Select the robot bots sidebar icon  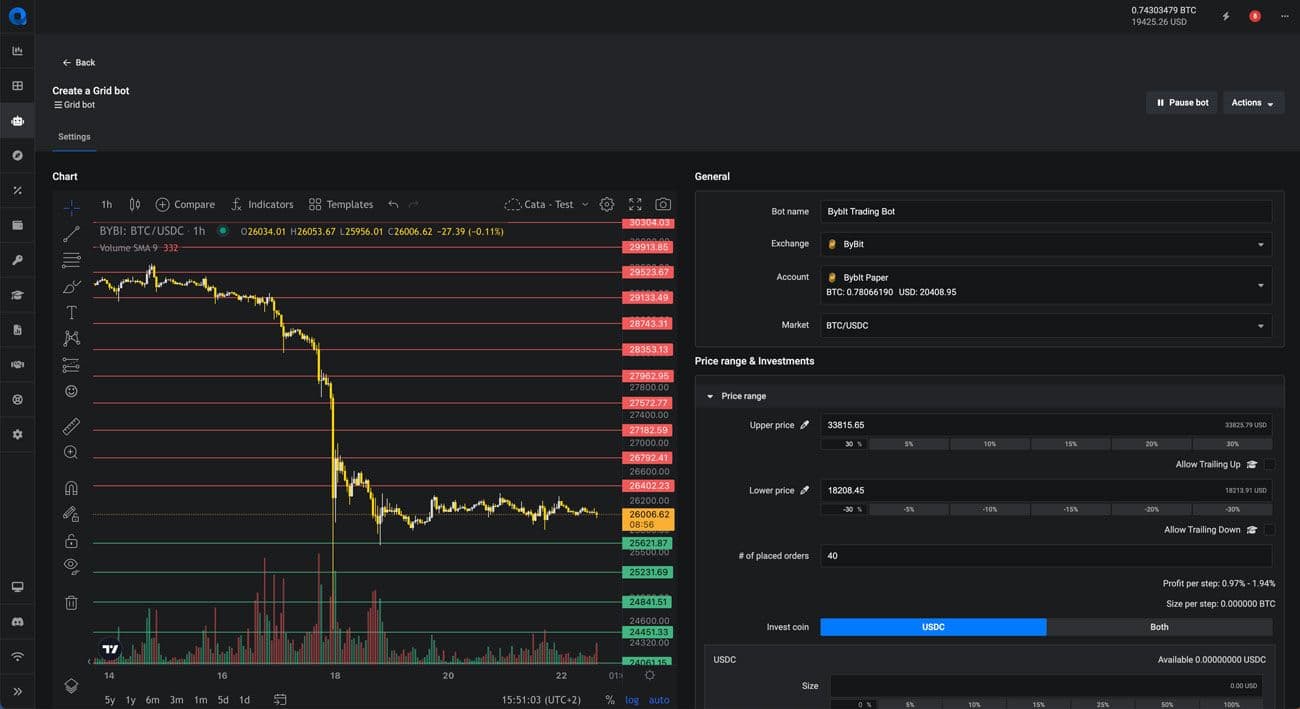coord(17,121)
